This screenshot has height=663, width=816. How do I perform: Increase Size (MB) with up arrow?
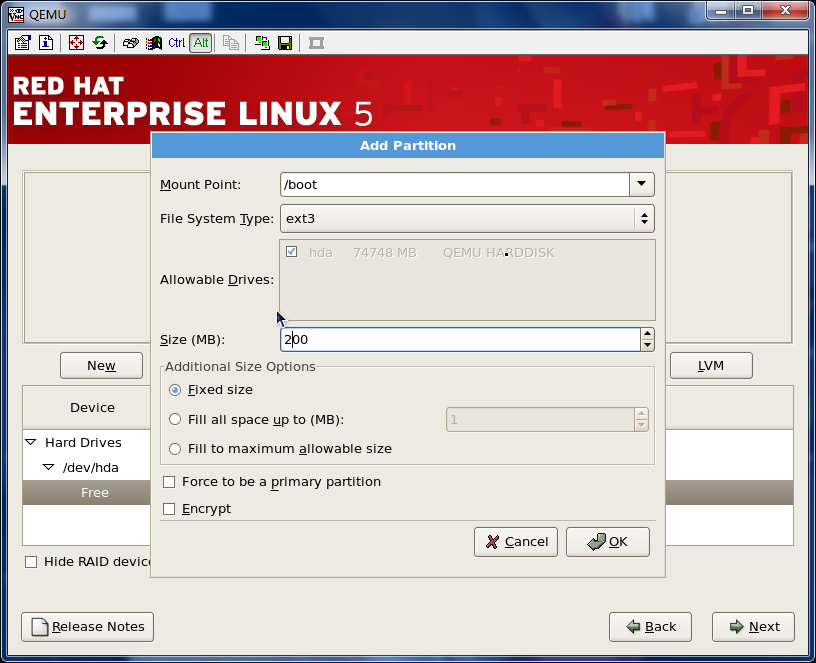click(x=647, y=334)
